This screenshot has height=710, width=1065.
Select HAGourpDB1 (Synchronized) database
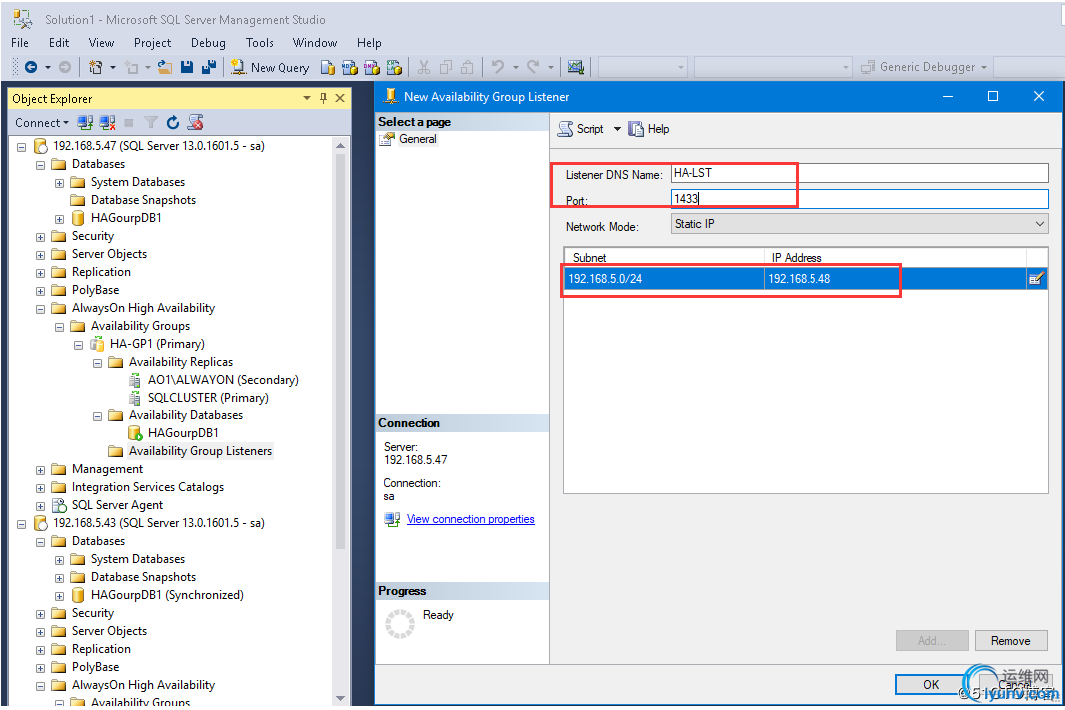click(167, 595)
